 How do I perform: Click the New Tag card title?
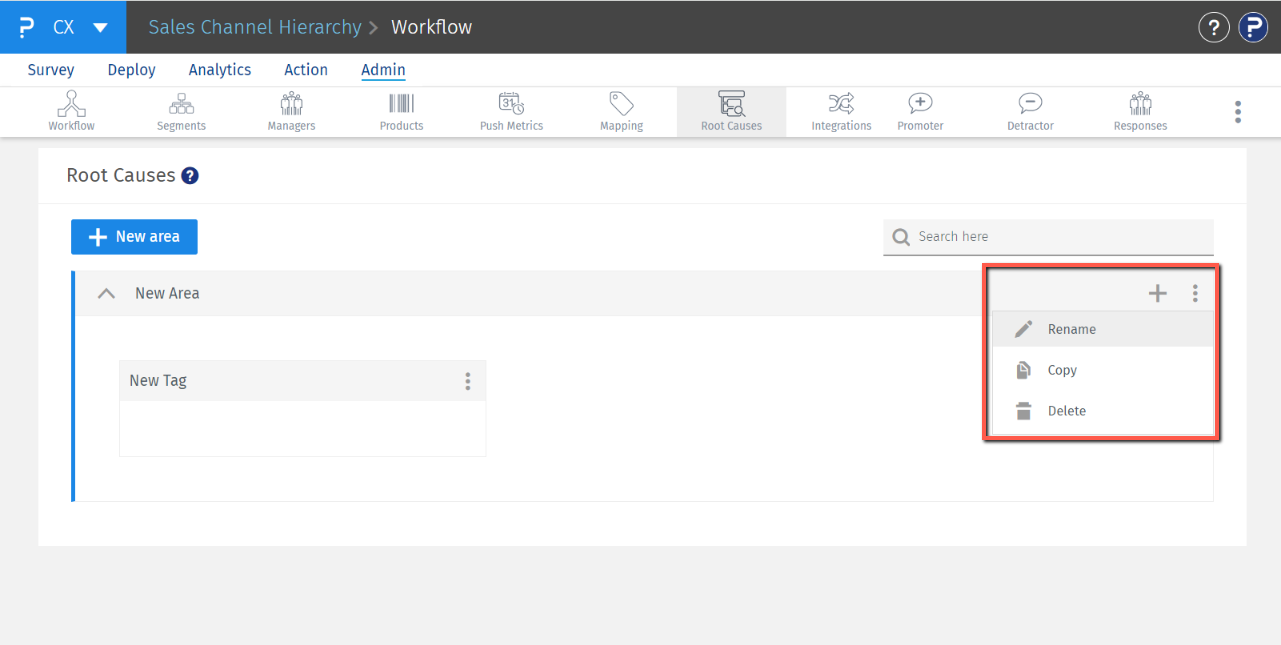[x=158, y=381]
